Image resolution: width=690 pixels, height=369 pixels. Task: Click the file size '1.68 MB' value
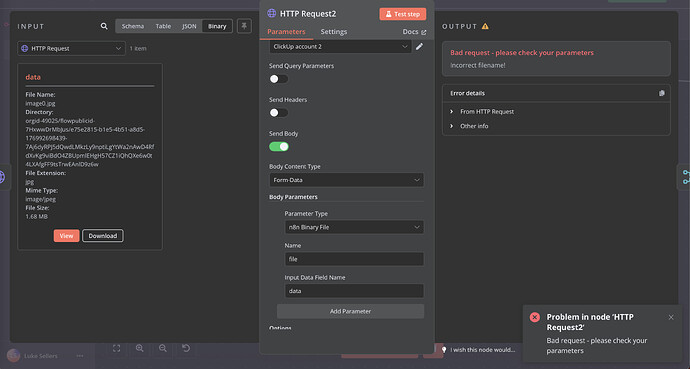(x=37, y=217)
